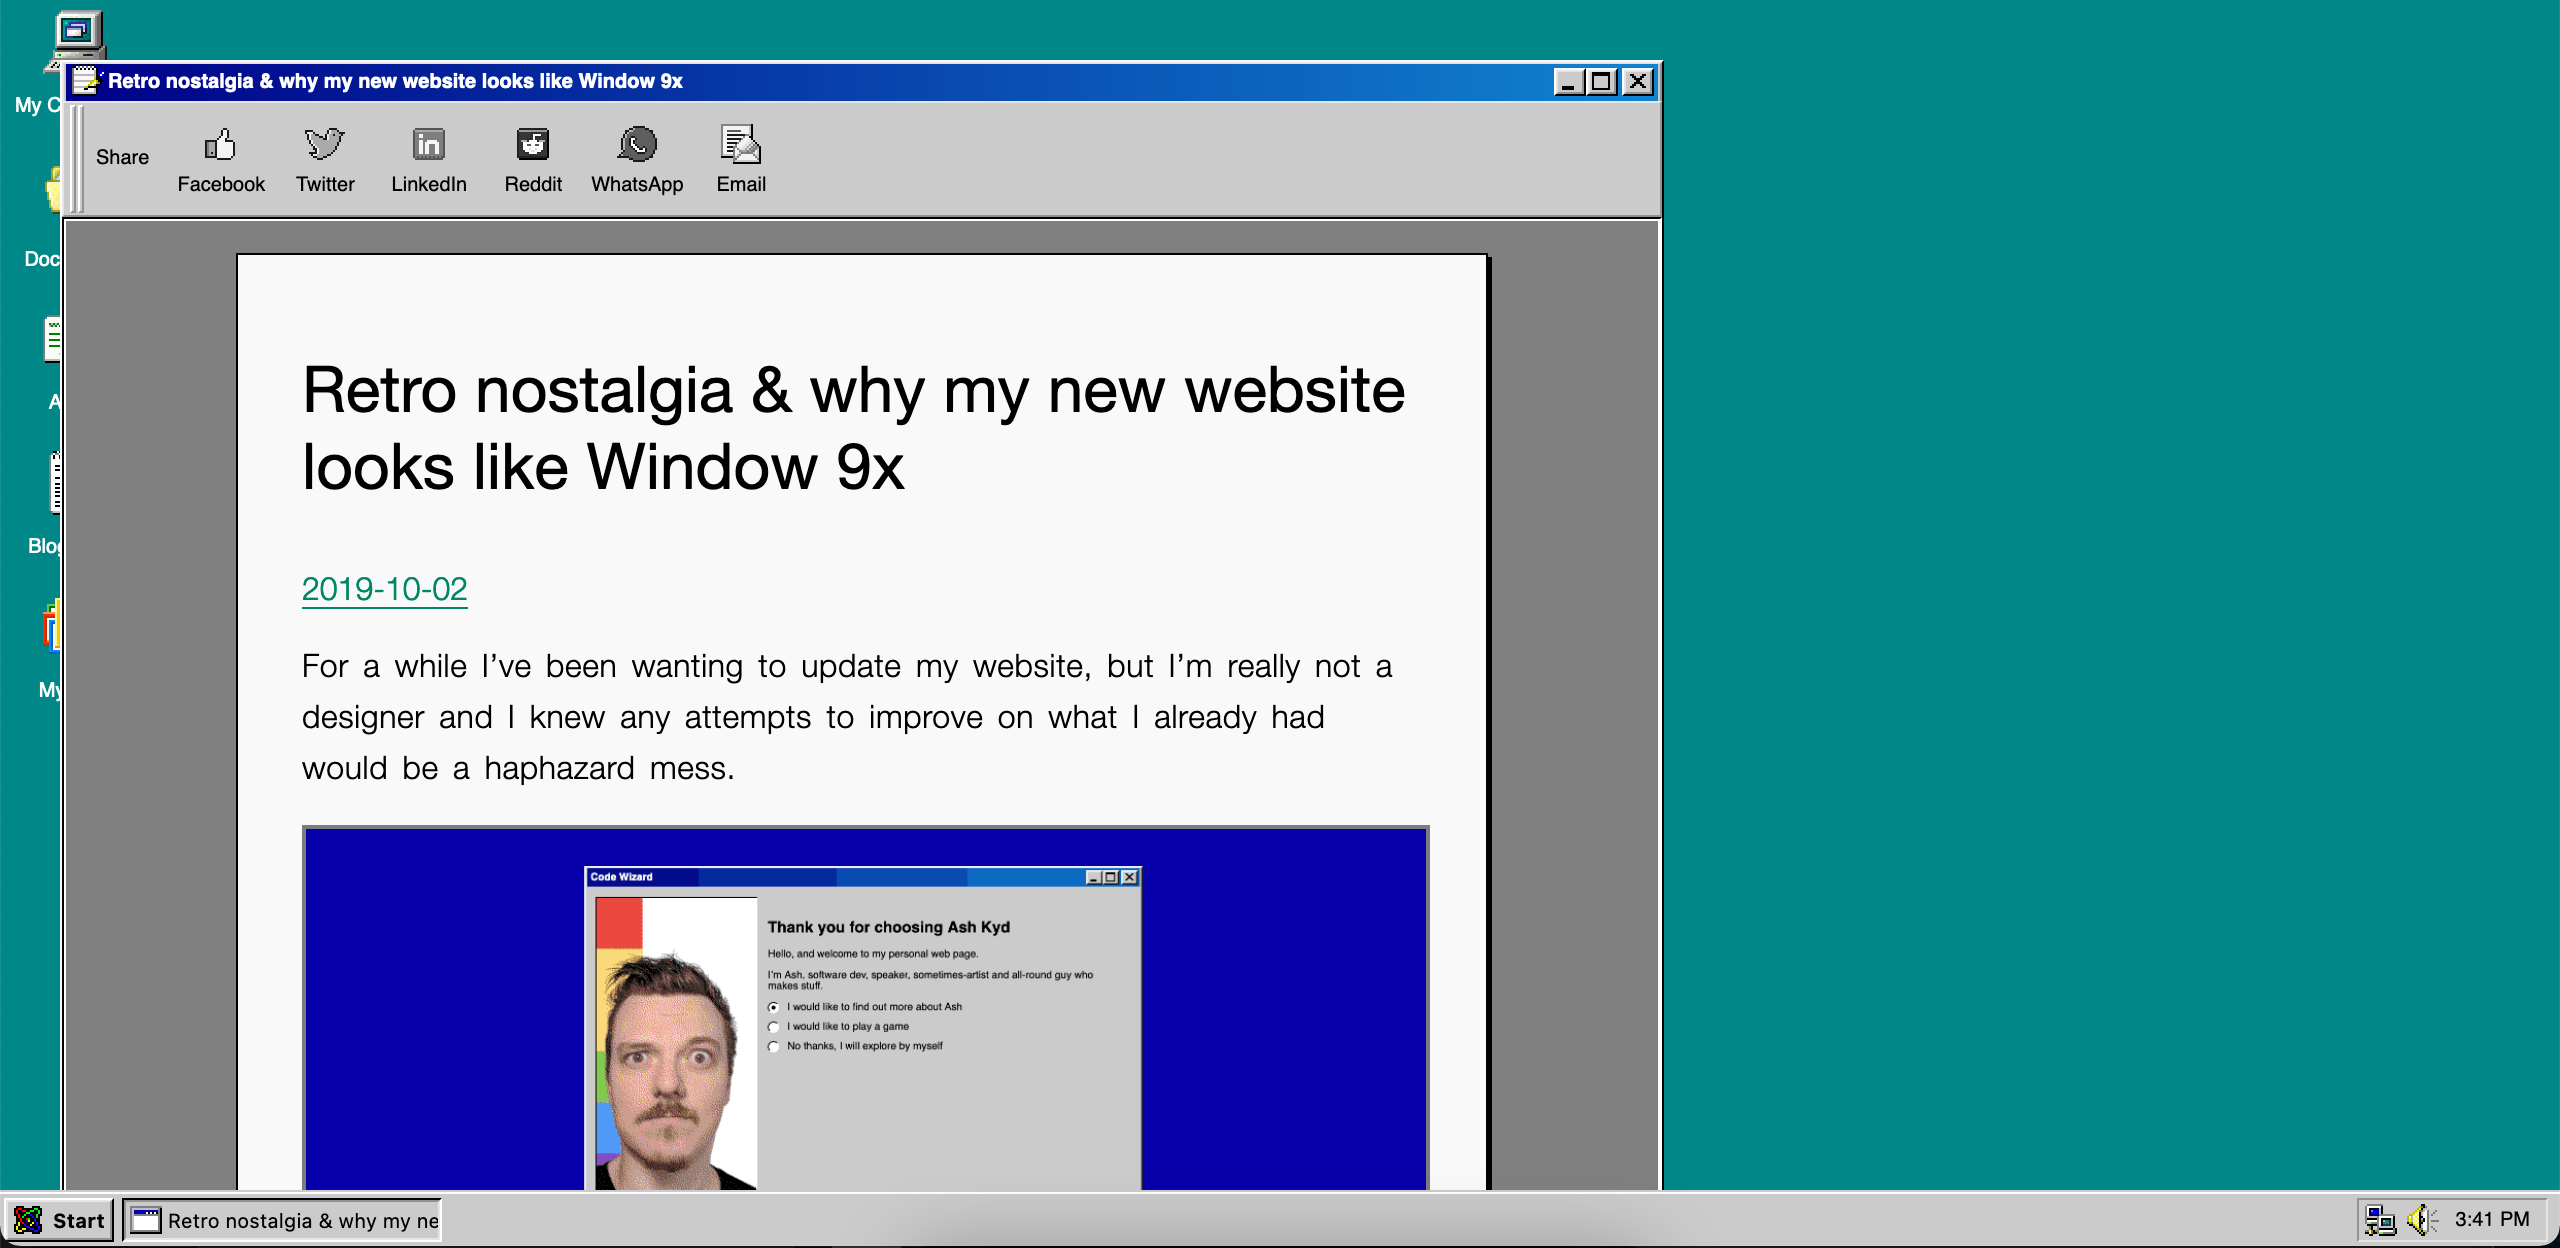2560x1248 pixels.
Task: Share the post via Facebook thumbs-up icon
Action: [x=220, y=146]
